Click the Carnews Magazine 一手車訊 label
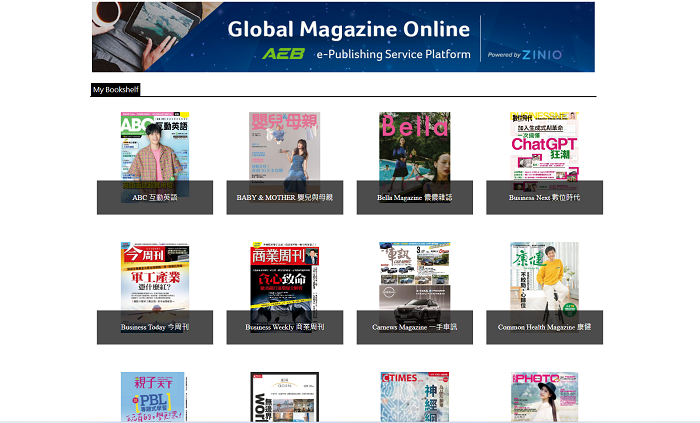Screen dimensions: 700x423 point(414,327)
